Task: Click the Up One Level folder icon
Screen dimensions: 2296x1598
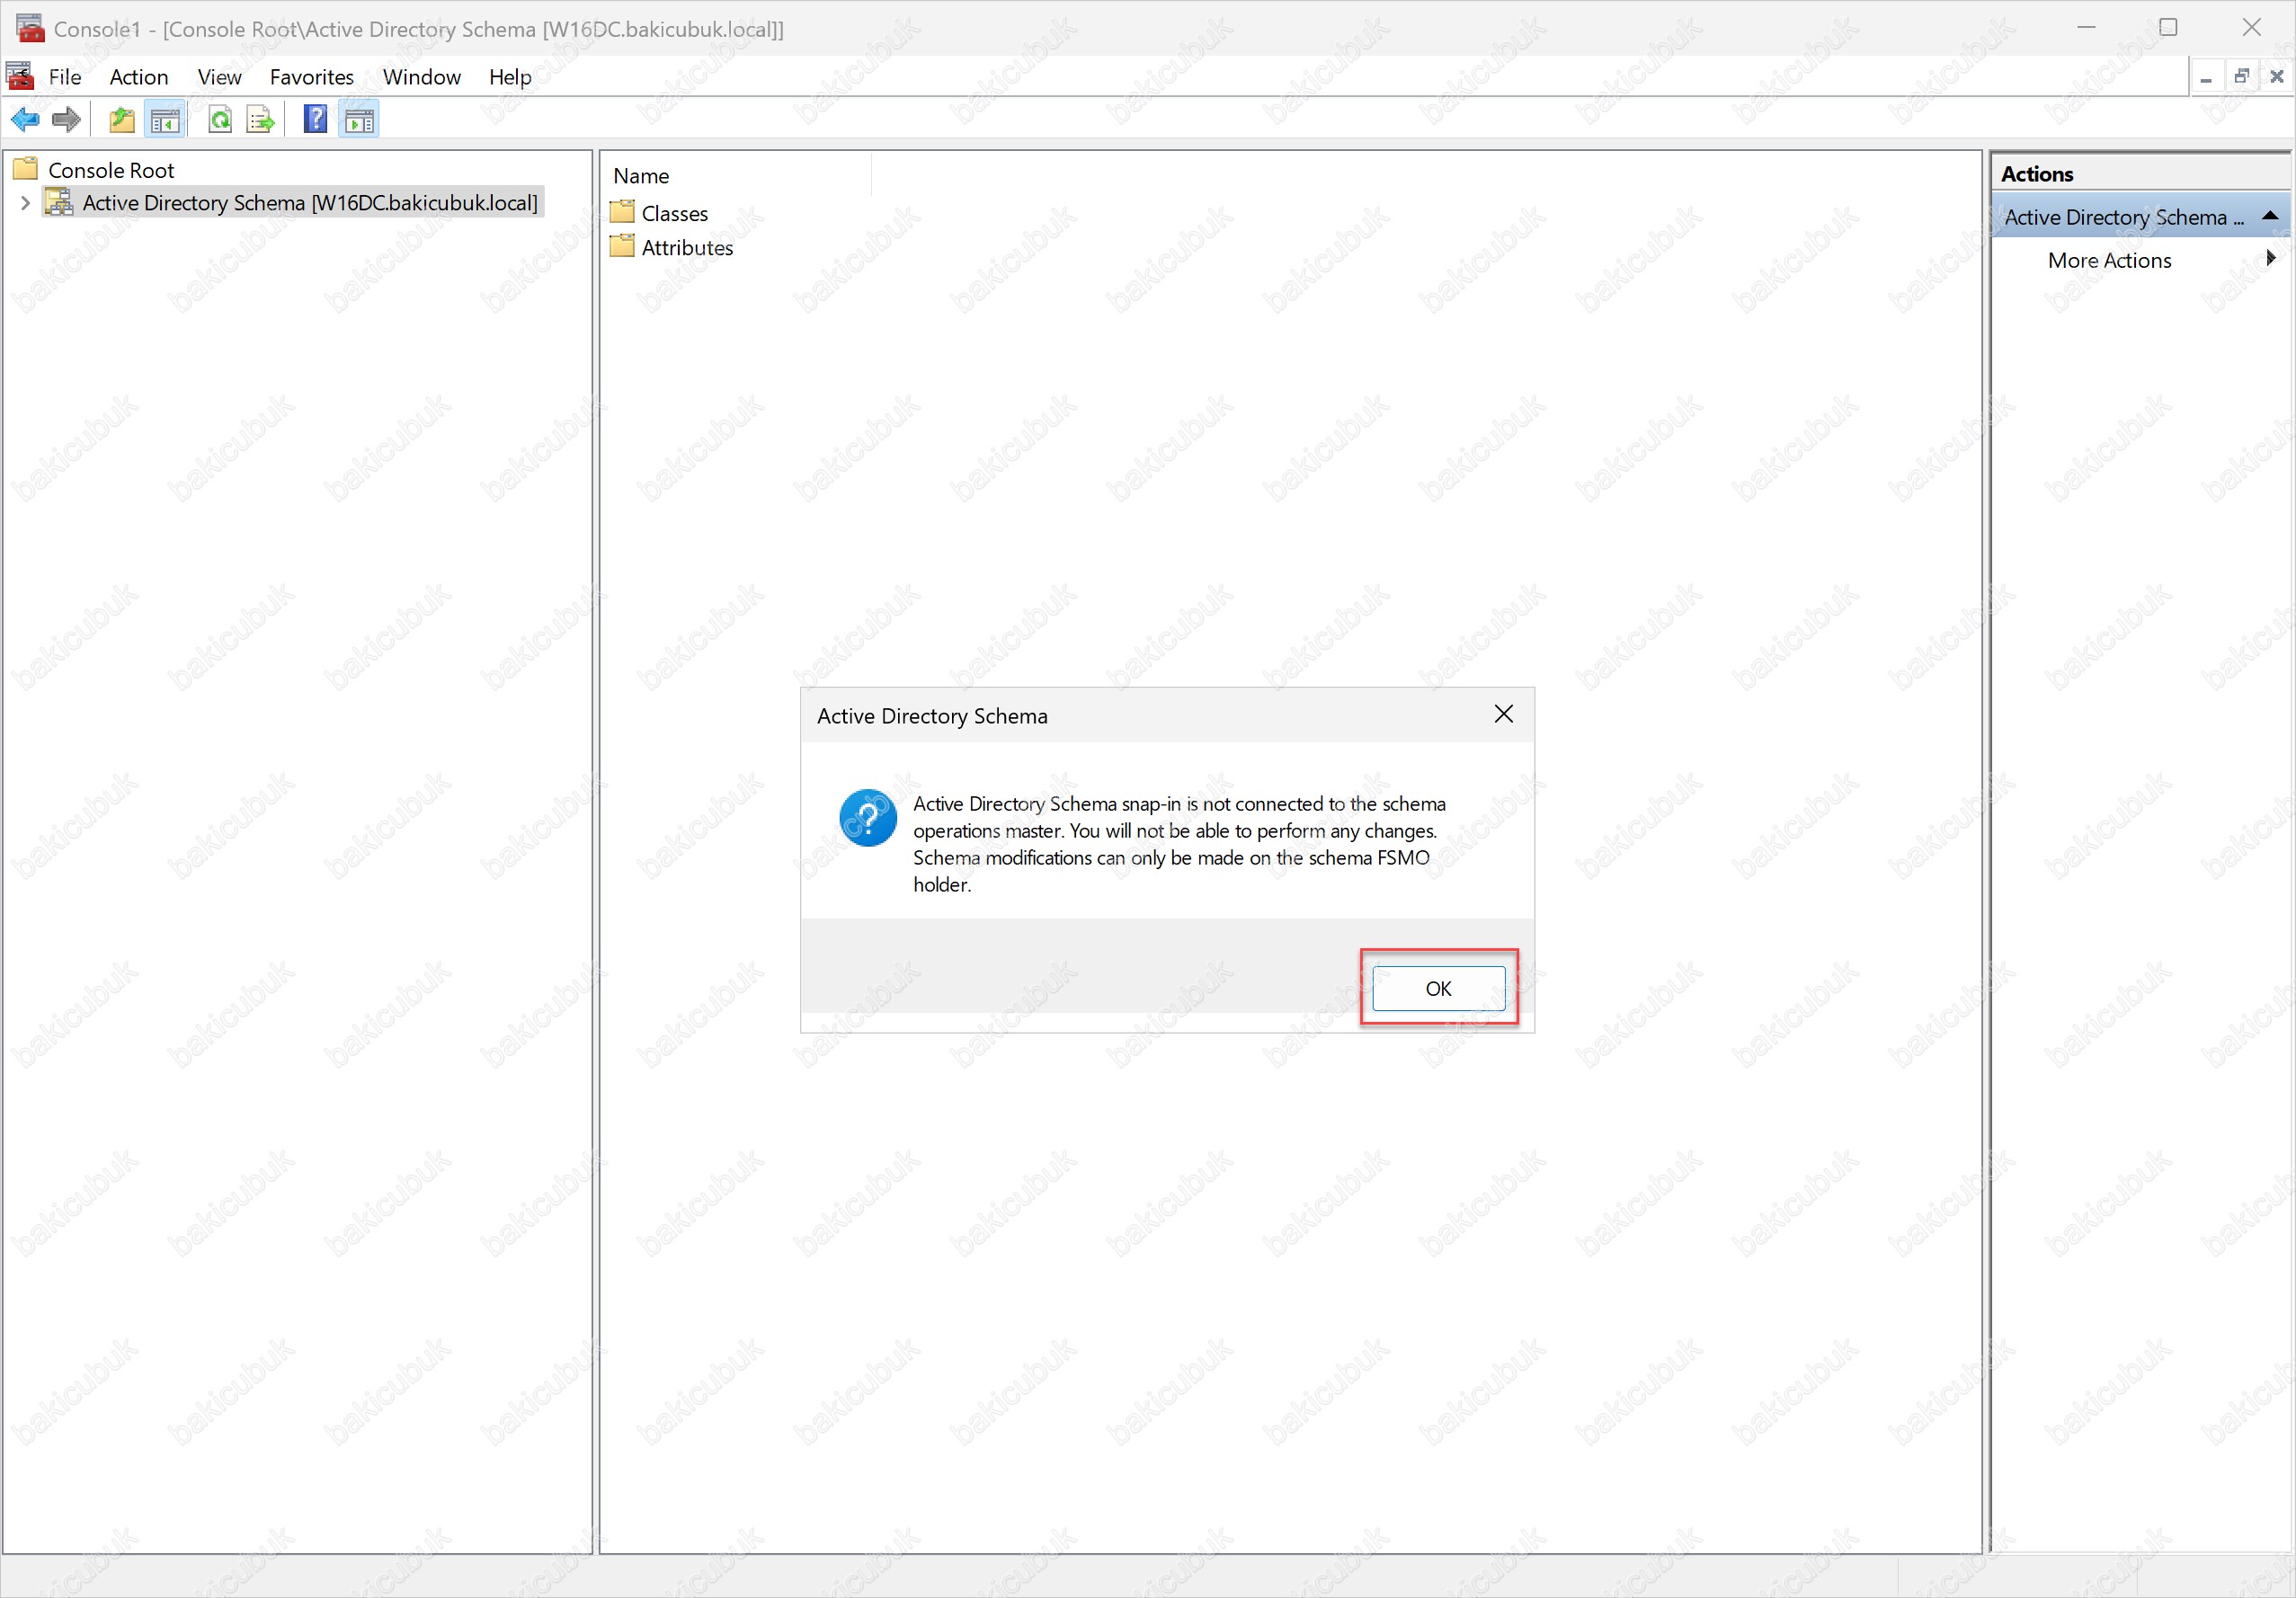Action: 122,120
